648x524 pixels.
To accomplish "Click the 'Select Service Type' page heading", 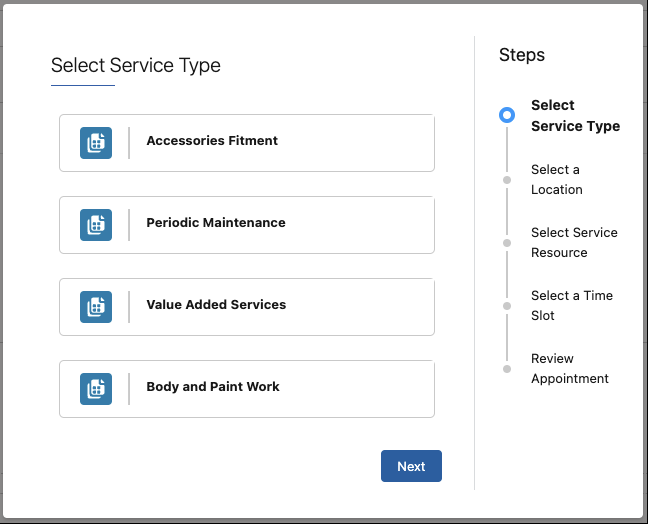I will click(x=136, y=66).
